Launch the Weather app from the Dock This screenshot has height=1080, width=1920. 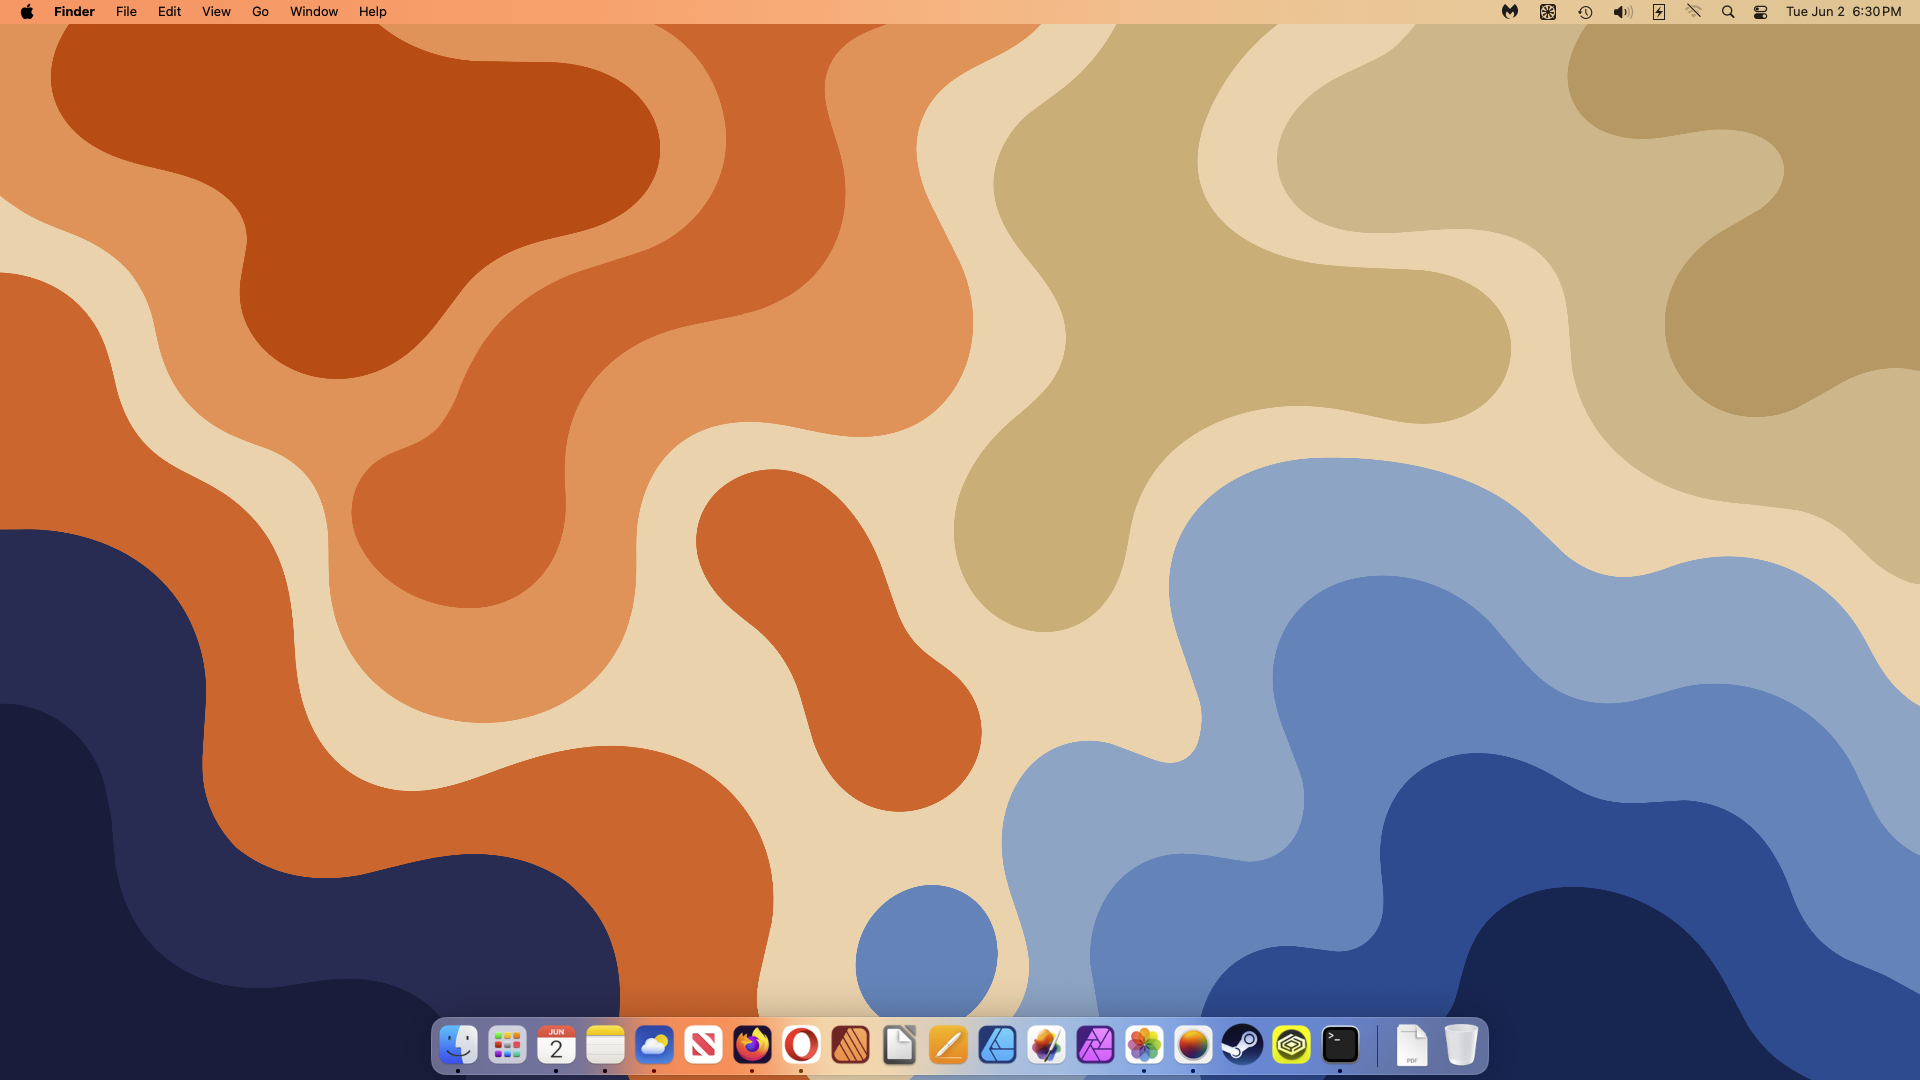tap(655, 1046)
